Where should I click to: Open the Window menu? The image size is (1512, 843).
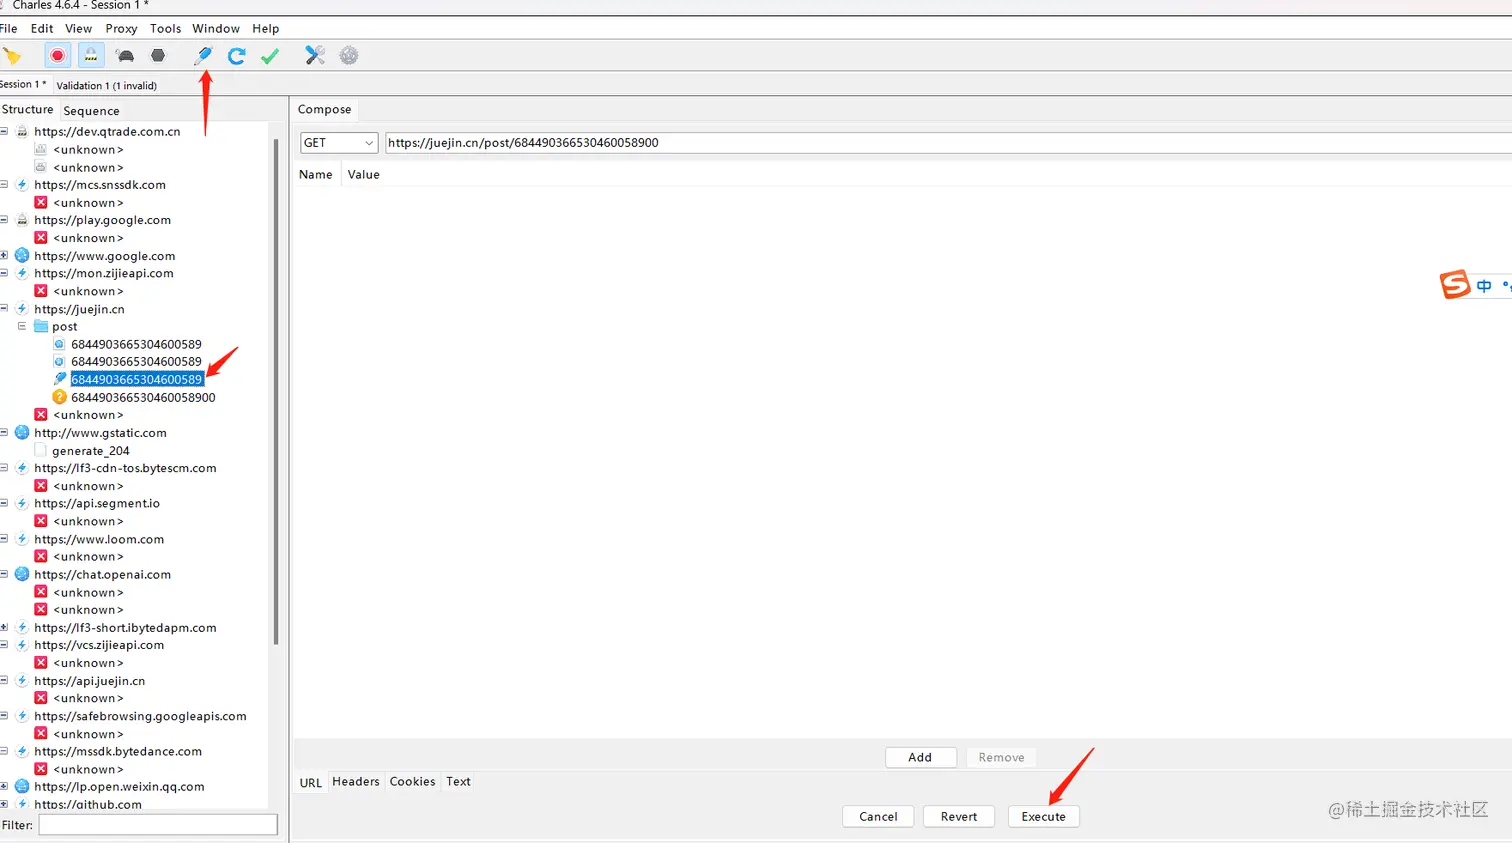(216, 28)
